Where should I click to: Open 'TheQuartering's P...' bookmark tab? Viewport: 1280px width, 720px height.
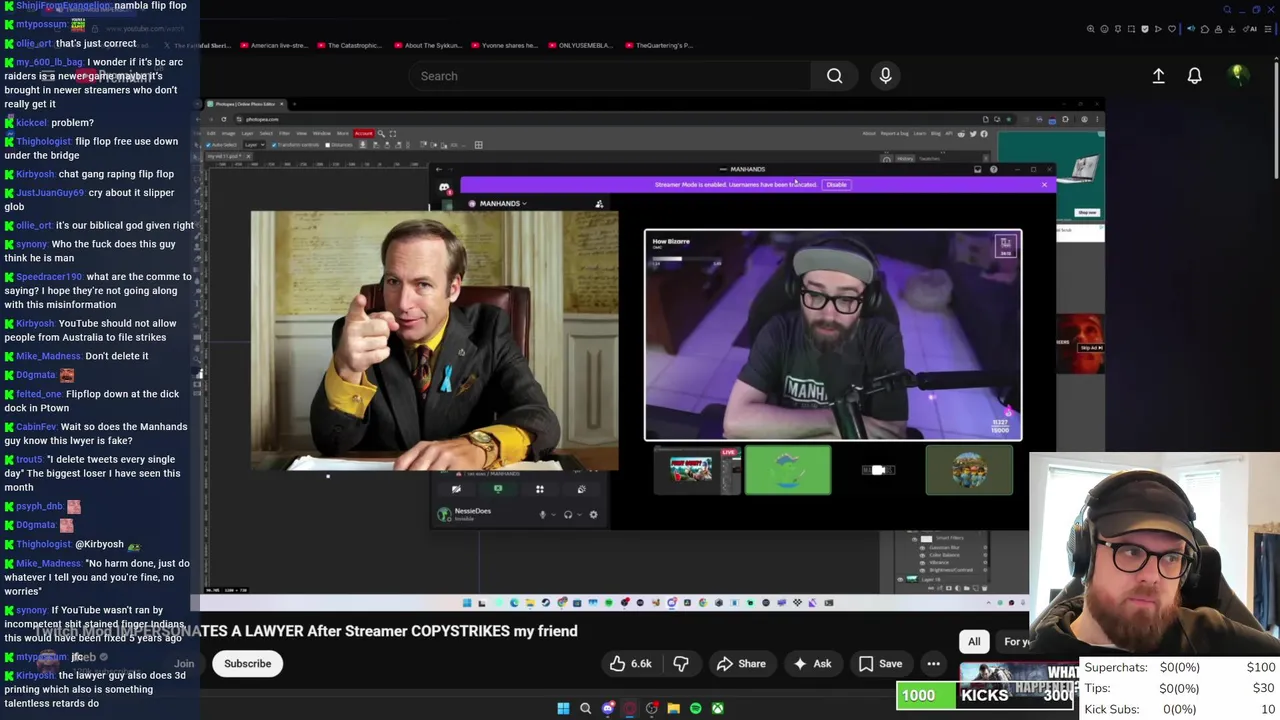[658, 45]
